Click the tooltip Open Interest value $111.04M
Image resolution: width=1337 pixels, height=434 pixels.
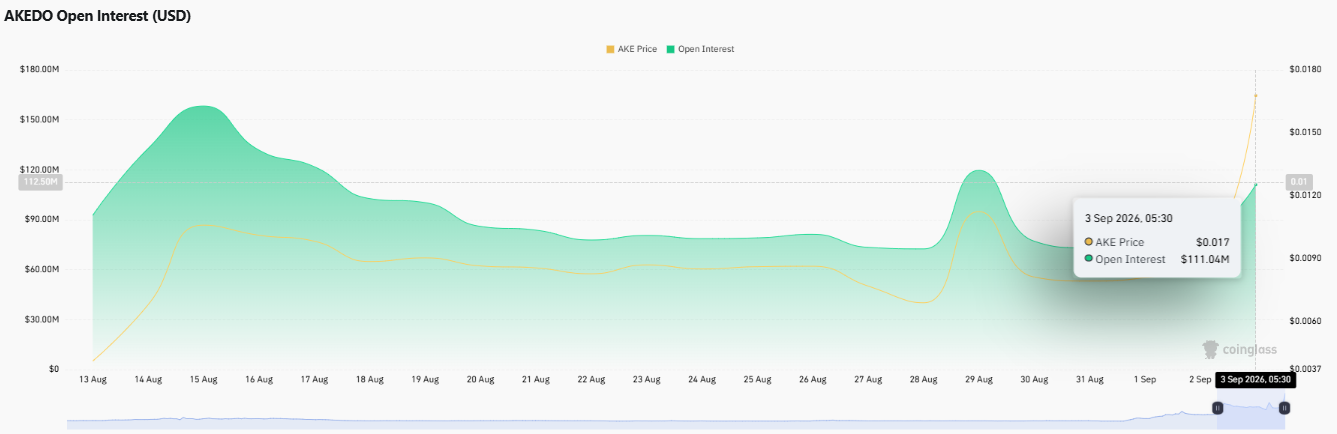1204,259
